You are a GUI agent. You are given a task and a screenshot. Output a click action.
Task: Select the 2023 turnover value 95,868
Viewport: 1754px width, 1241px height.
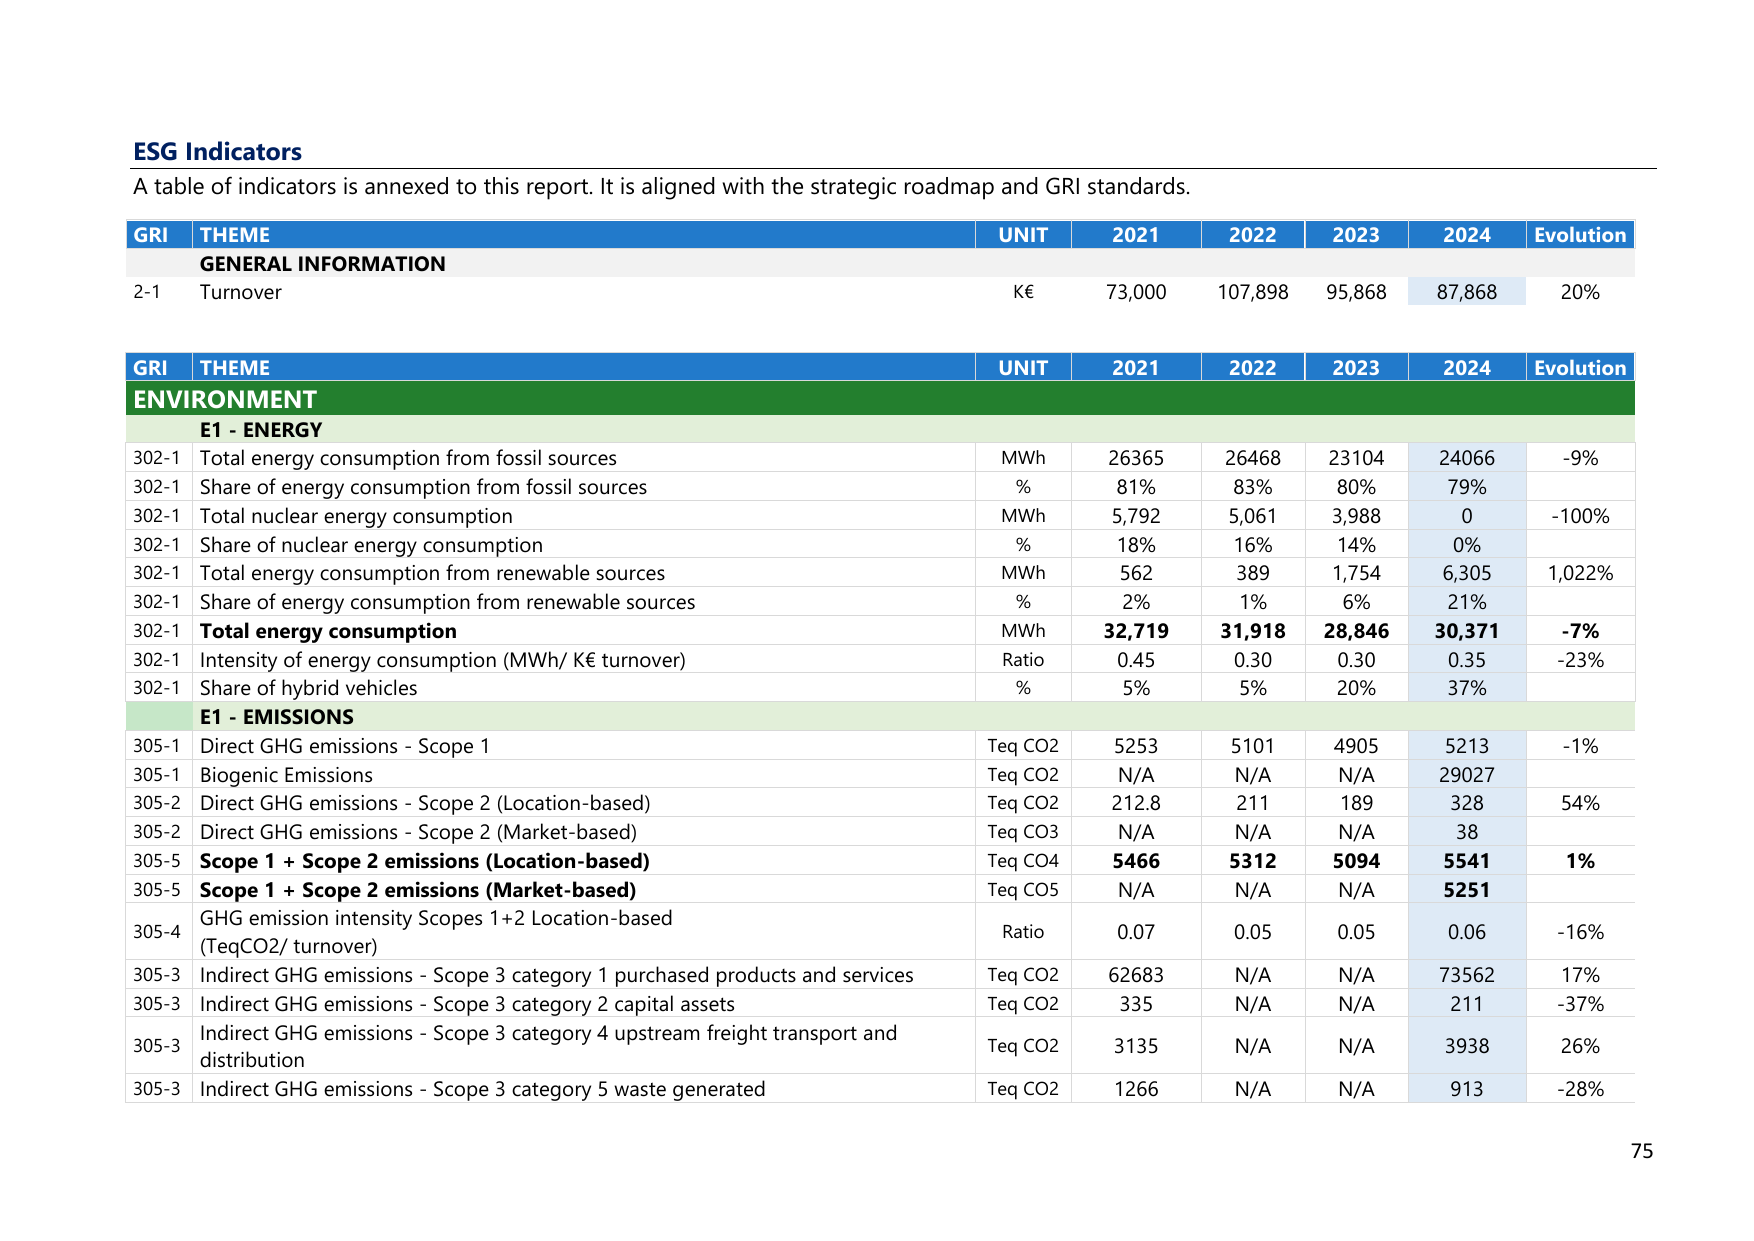tap(1355, 292)
